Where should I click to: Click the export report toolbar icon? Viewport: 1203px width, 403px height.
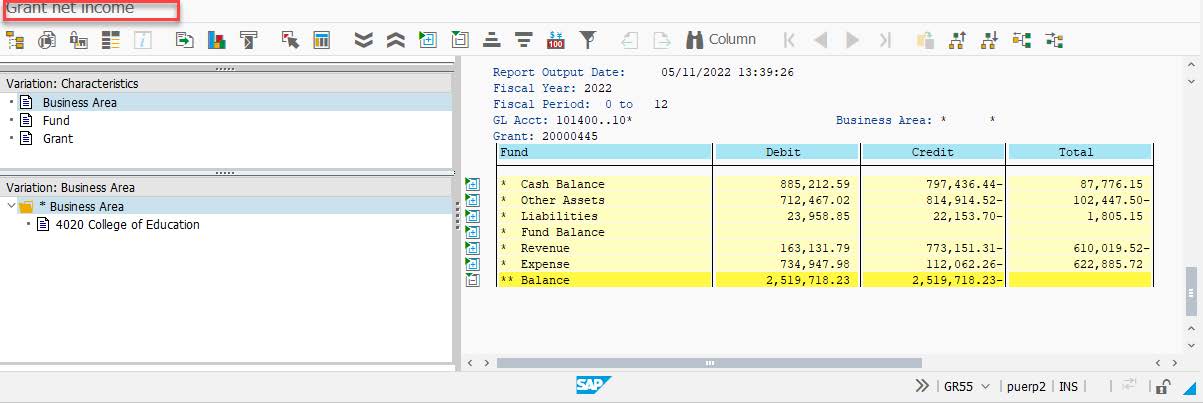coord(185,40)
